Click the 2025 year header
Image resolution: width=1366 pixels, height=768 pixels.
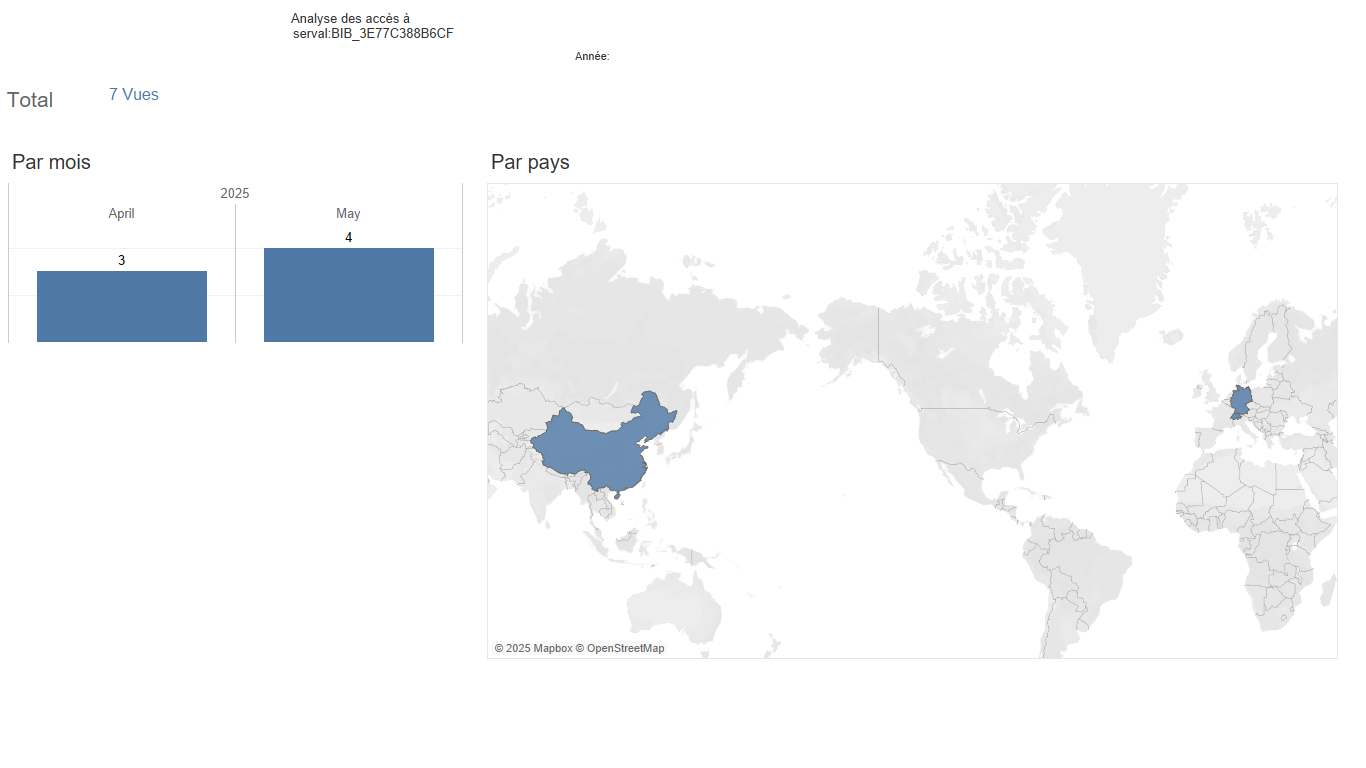[235, 193]
